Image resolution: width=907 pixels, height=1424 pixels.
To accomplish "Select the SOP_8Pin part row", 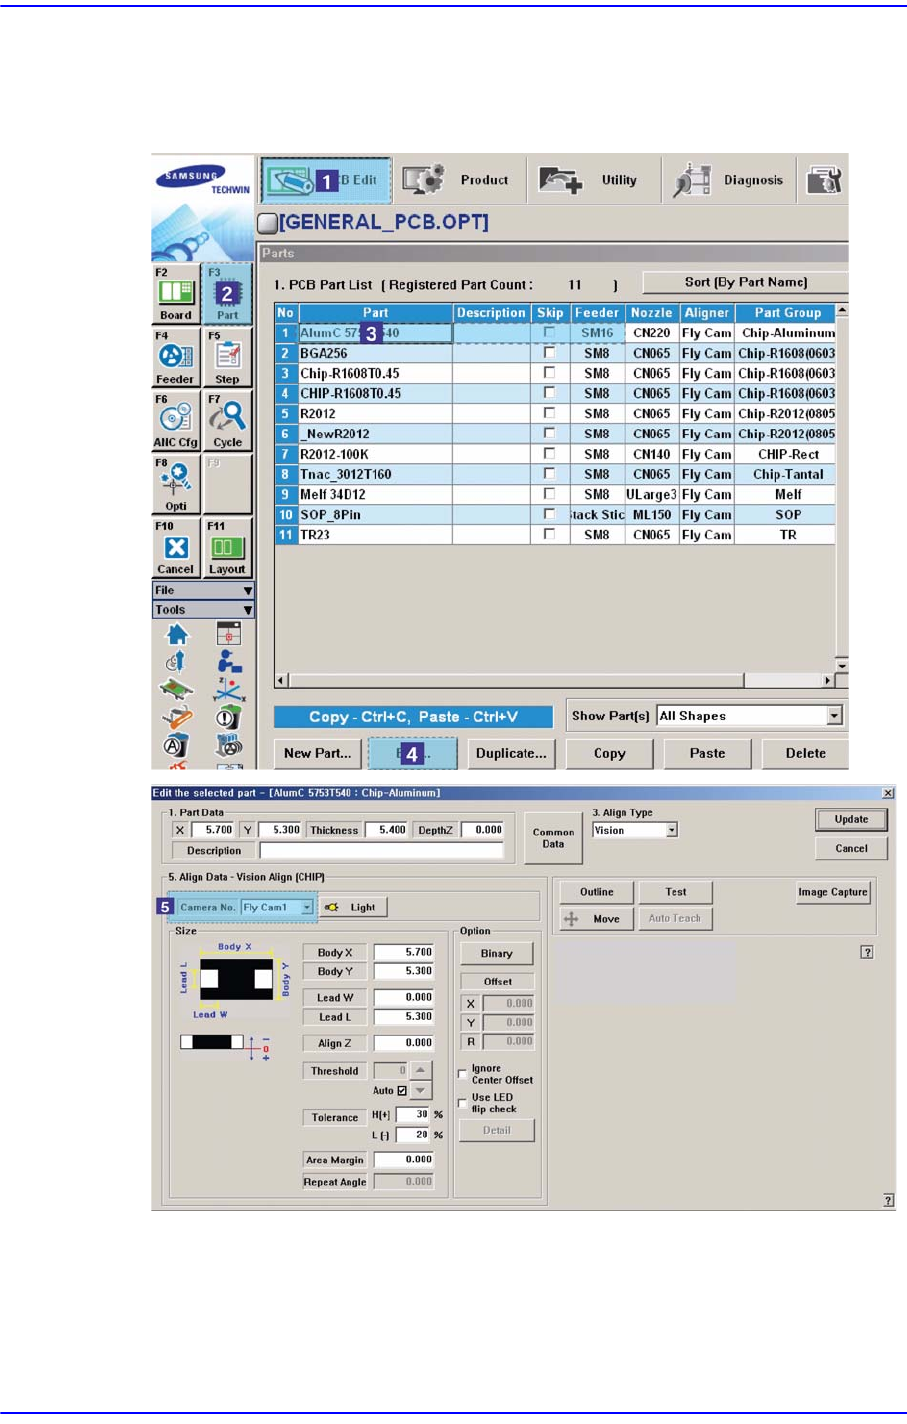I will (555, 514).
